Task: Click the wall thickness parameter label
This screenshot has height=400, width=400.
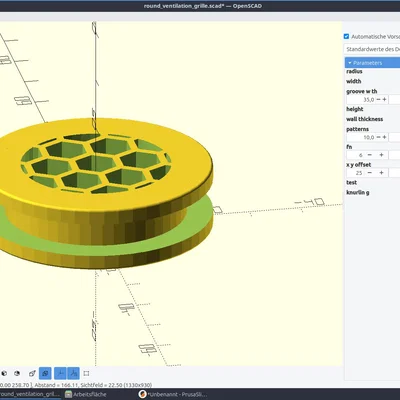Action: pos(364,119)
